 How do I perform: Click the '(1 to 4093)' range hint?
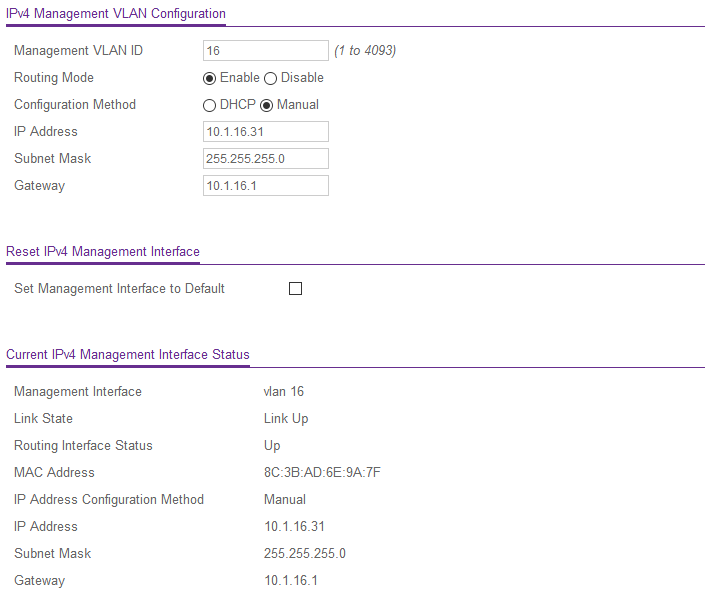point(365,50)
